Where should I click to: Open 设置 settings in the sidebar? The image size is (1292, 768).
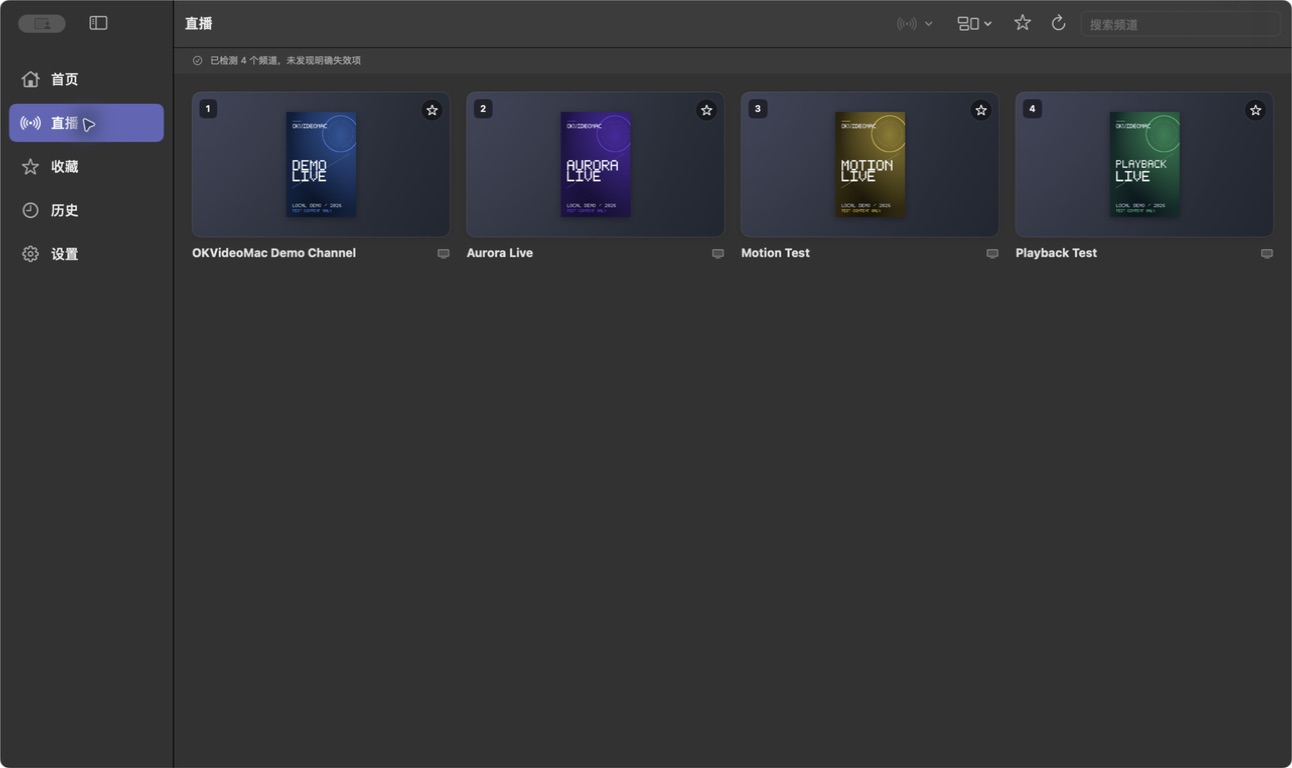[x=86, y=254]
